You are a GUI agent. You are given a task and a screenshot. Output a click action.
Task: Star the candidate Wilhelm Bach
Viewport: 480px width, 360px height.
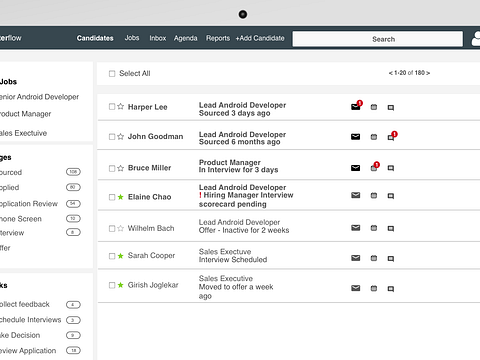pos(121,228)
